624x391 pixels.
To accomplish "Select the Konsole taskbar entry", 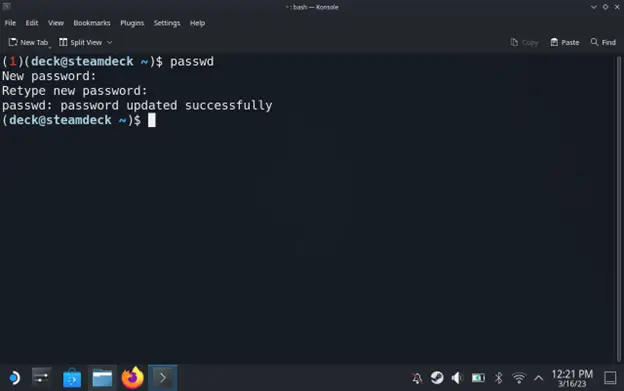I will 163,377.
